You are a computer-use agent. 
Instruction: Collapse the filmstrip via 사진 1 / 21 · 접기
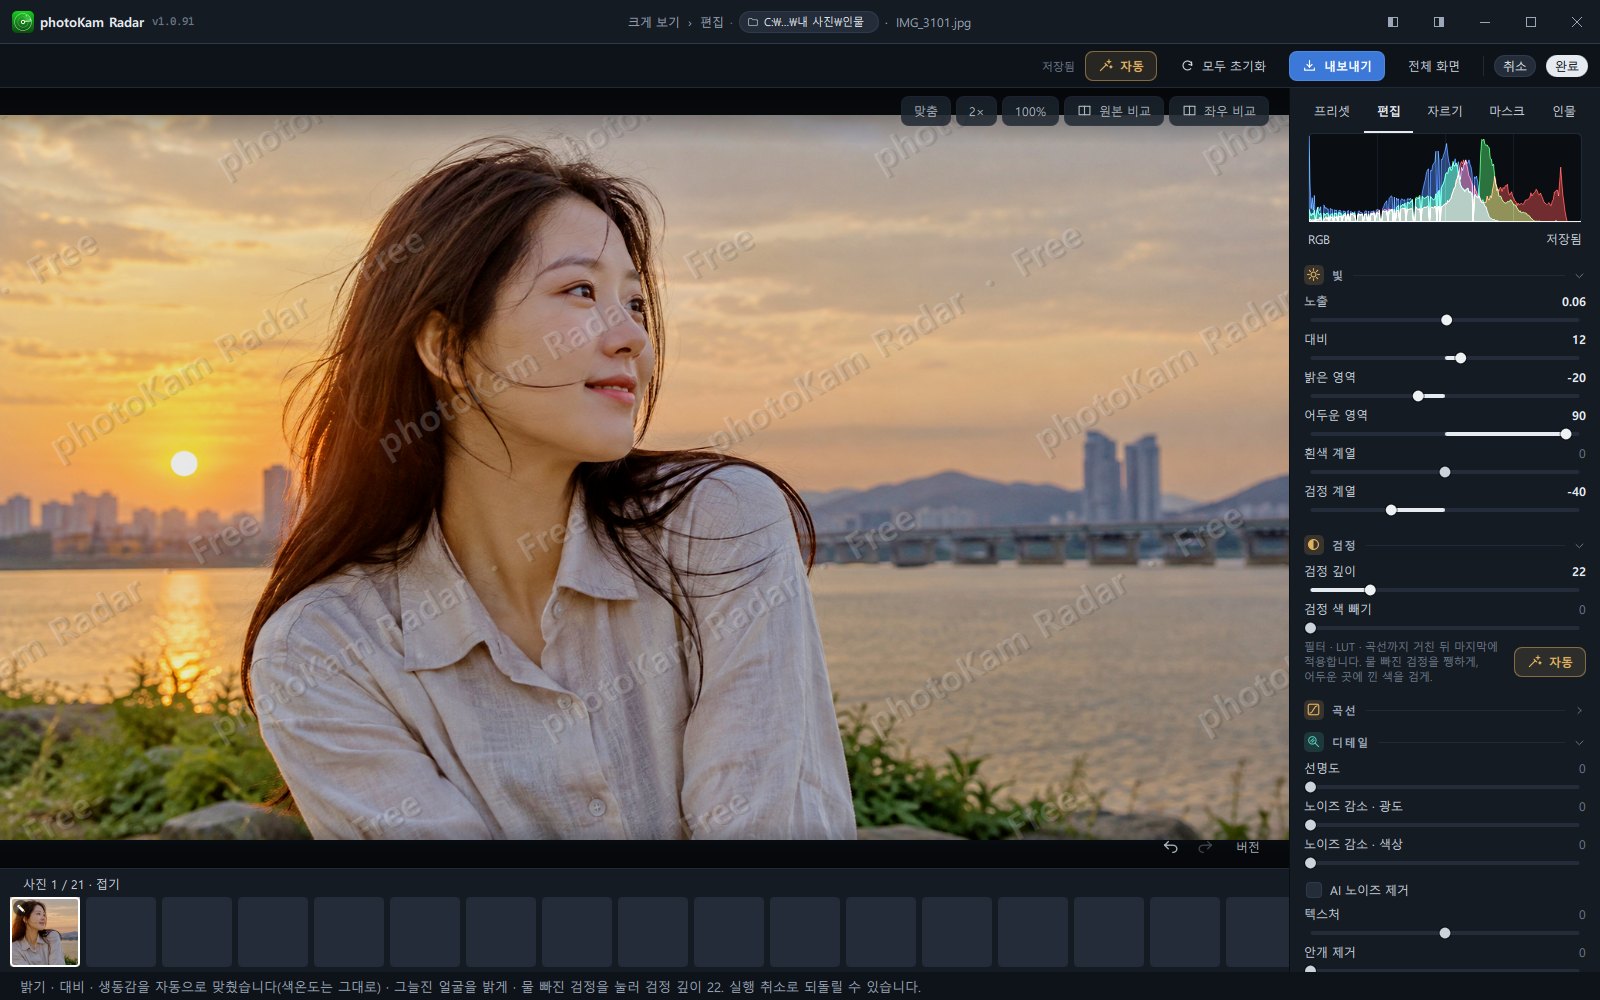[71, 884]
